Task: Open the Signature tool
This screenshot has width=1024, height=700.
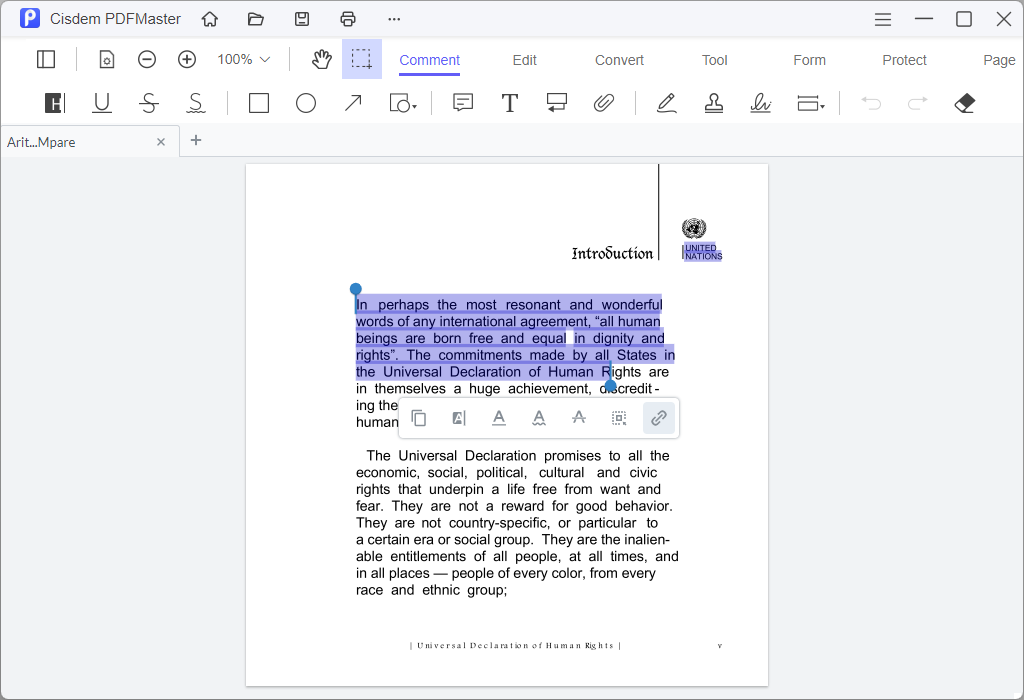Action: pos(761,103)
